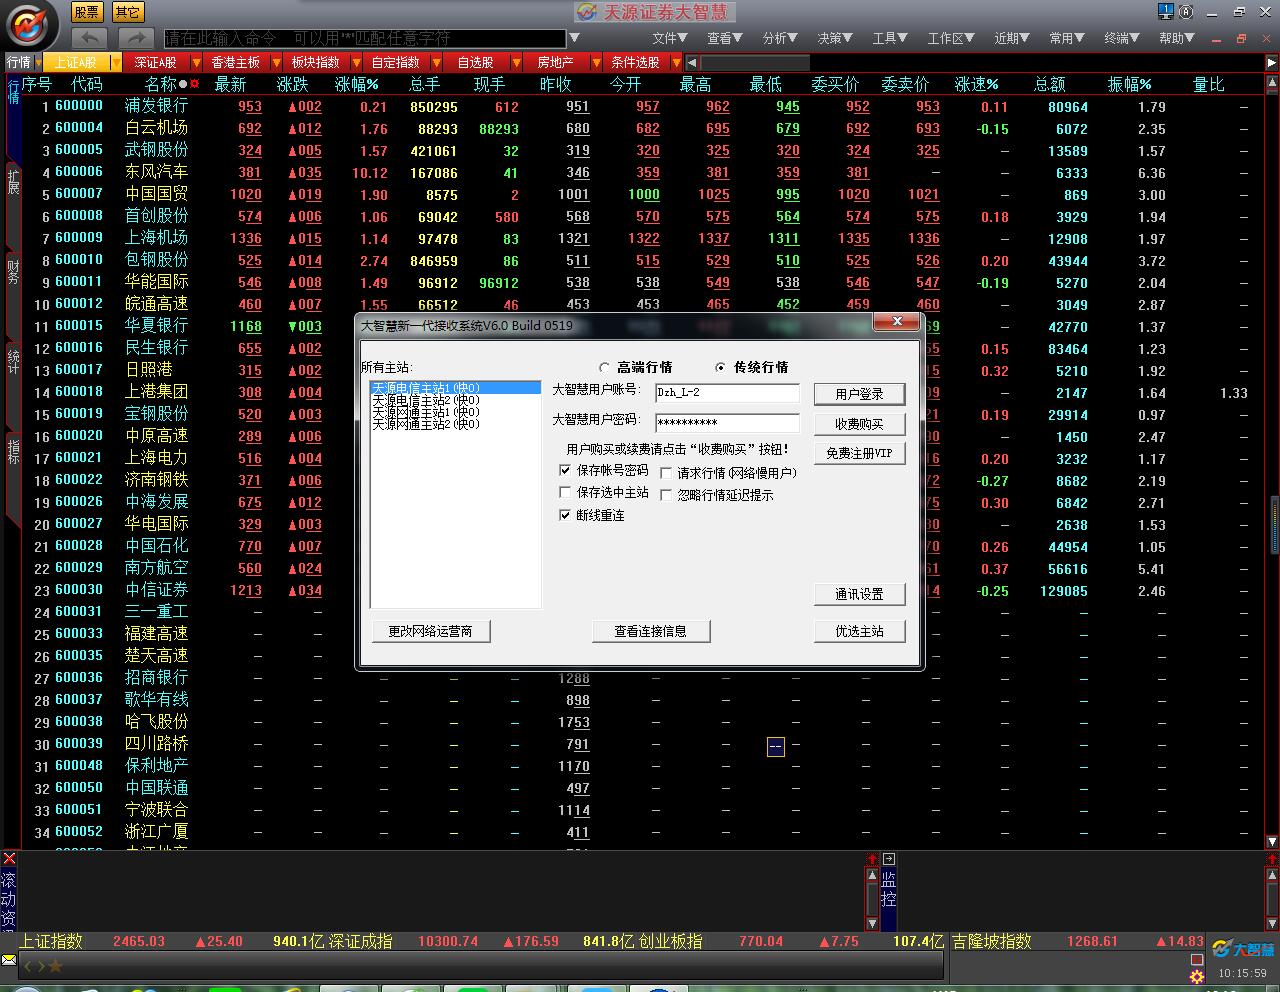The width and height of the screenshot is (1280, 992).
Task: Toggle 忽略行情延迟提示 checkbox
Action: [x=666, y=495]
